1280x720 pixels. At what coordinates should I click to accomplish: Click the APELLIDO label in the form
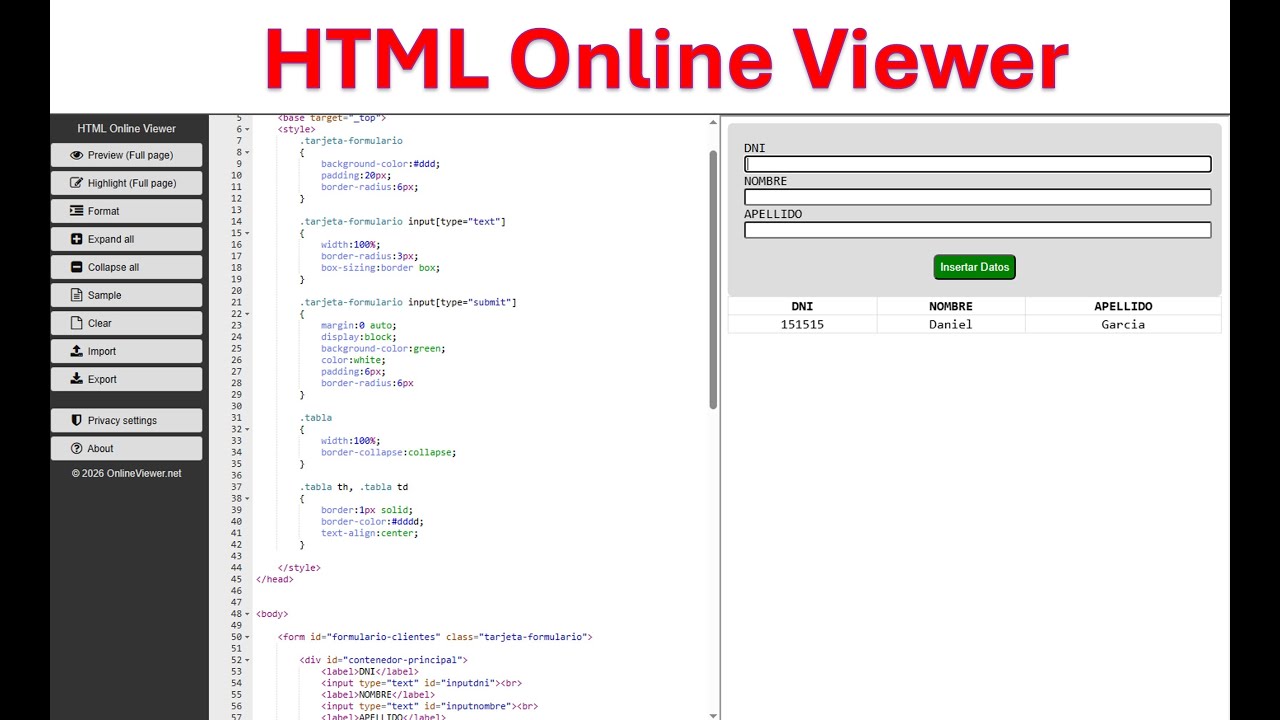click(773, 214)
